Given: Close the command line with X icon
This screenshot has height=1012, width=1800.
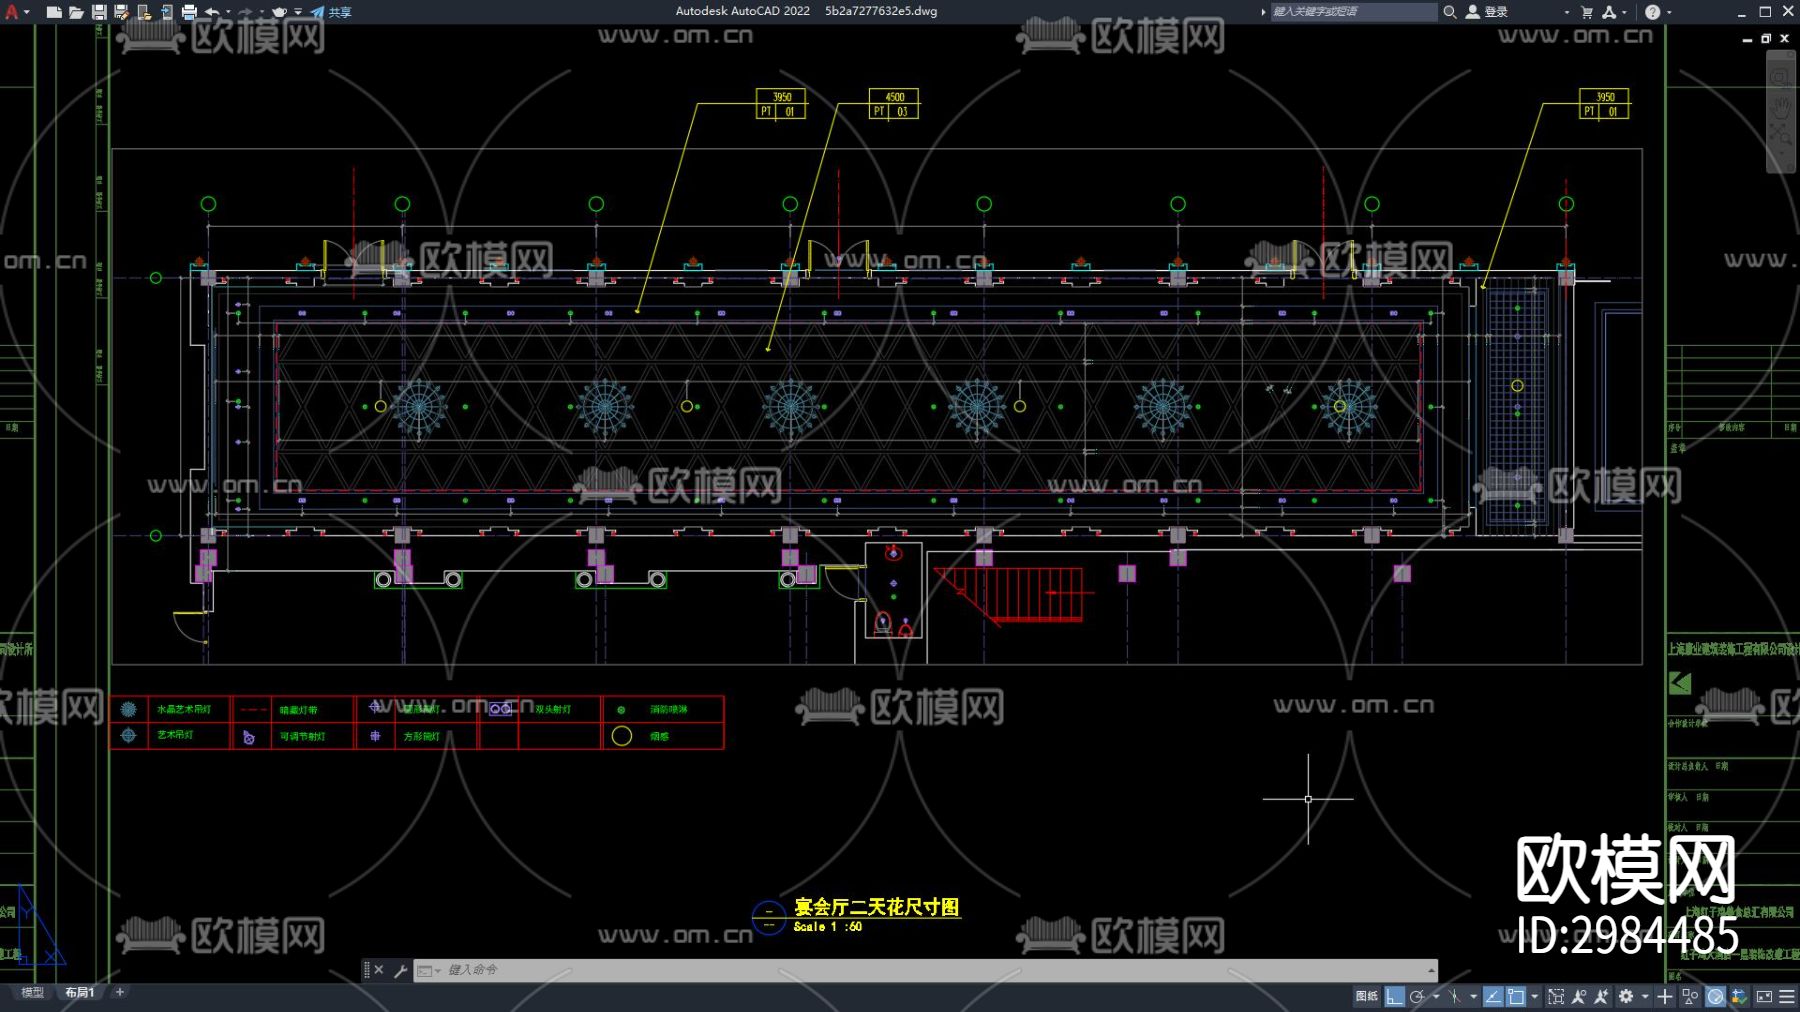Looking at the screenshot, I should 379,970.
